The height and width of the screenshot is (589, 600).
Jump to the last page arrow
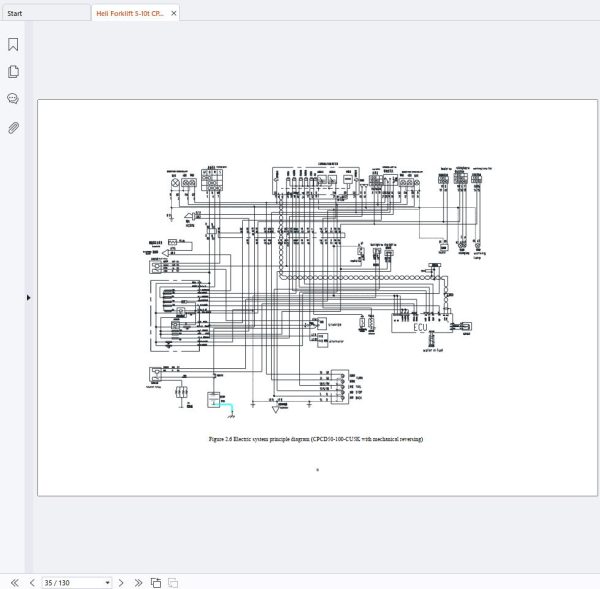coord(138,582)
